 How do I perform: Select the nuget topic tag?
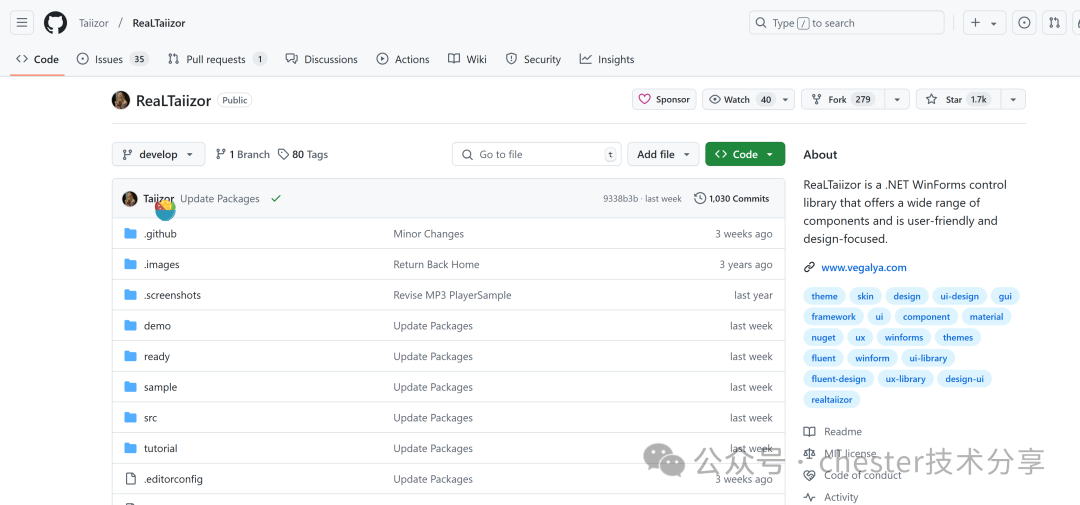click(x=823, y=338)
